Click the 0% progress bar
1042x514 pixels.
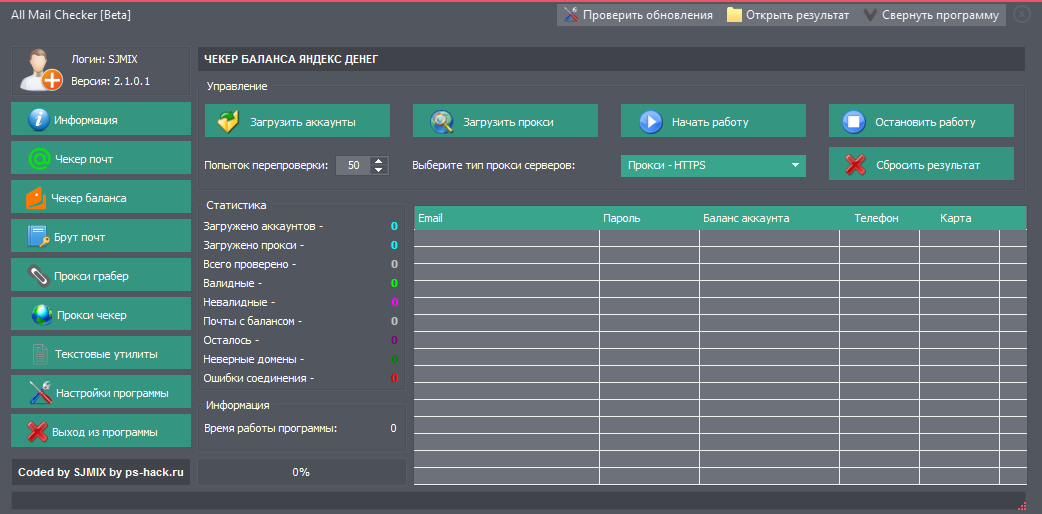[x=301, y=472]
